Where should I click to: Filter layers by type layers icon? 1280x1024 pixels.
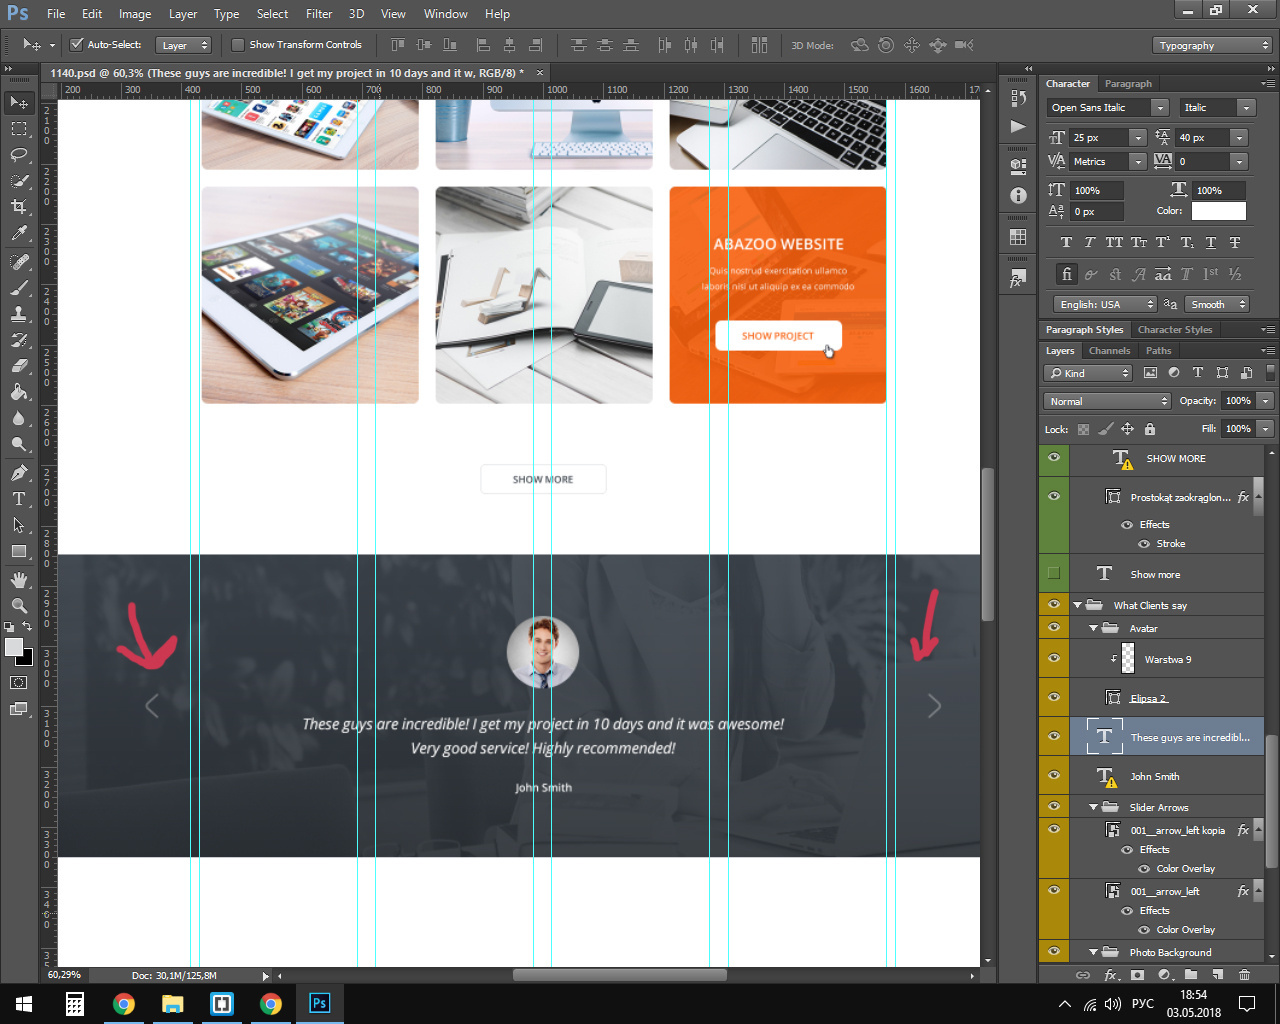pyautogui.click(x=1198, y=373)
